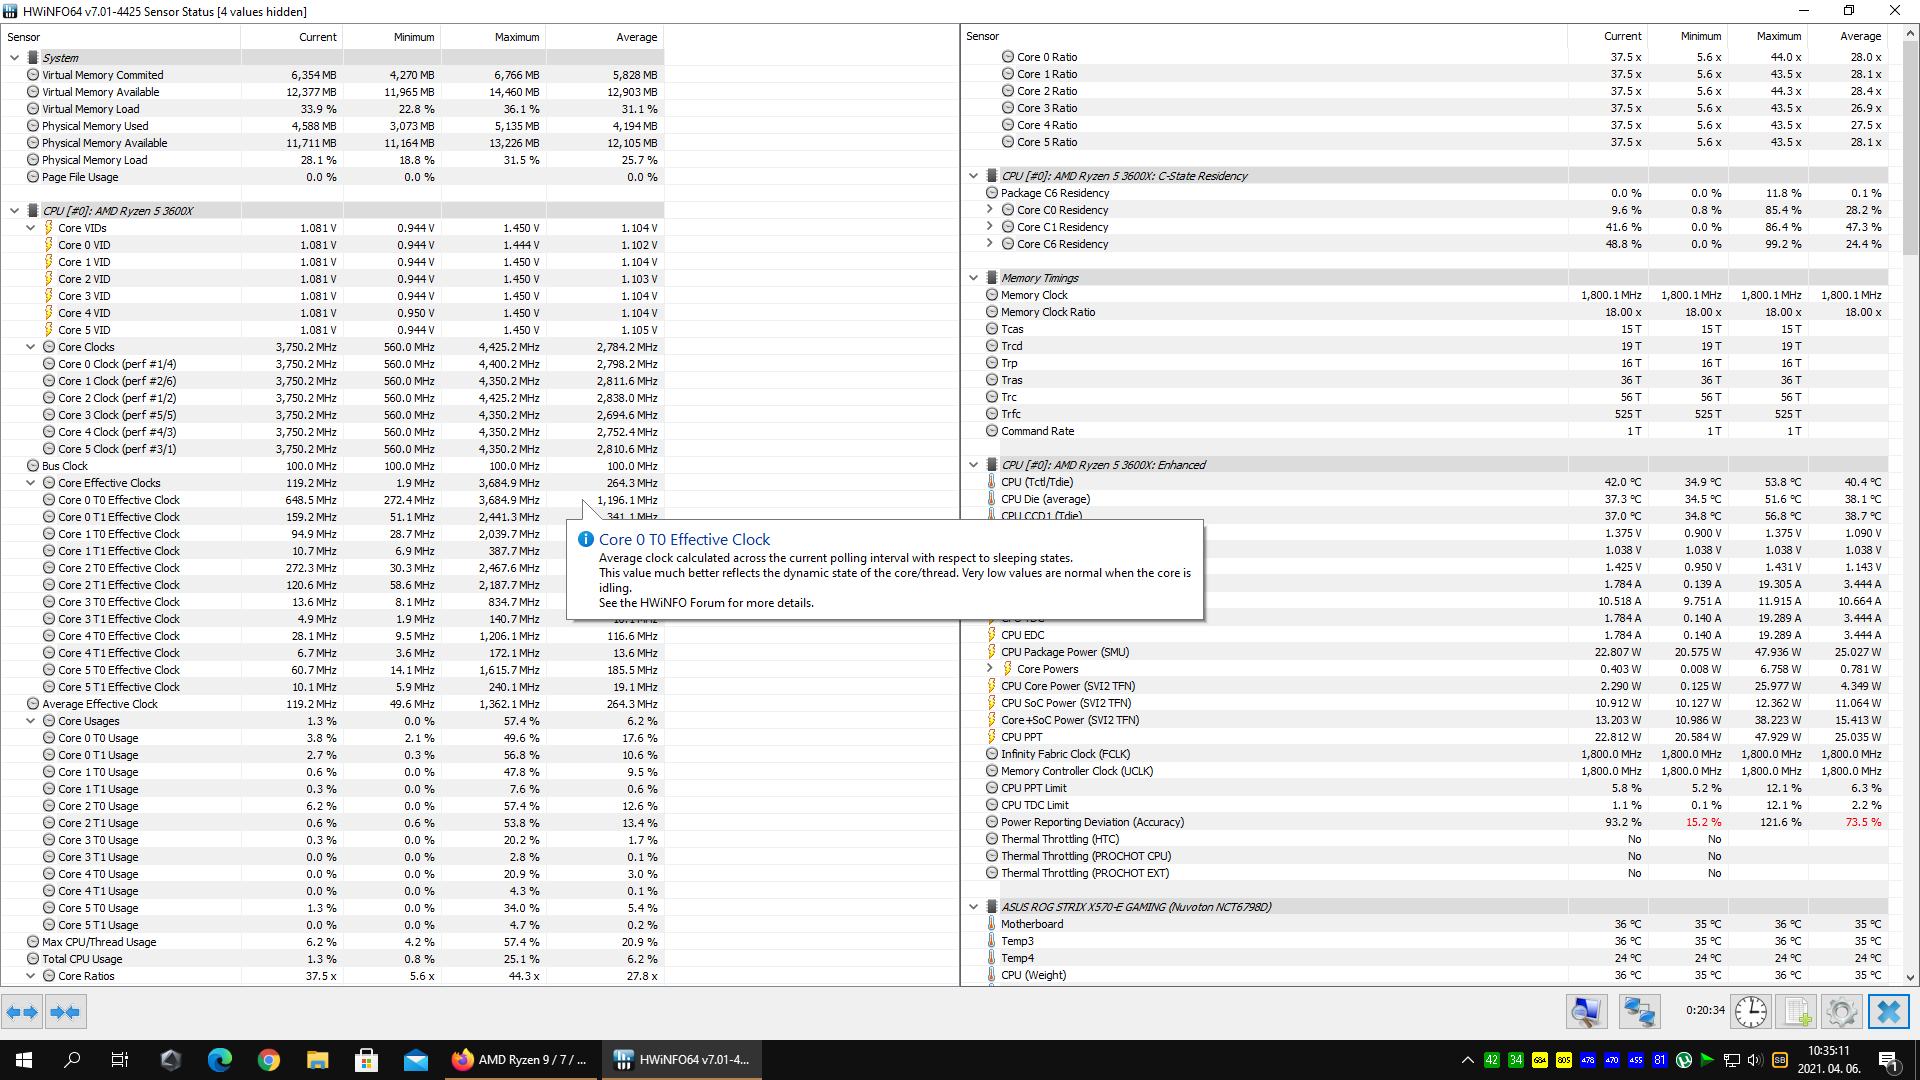Click the left panel Average column header

click(604, 37)
